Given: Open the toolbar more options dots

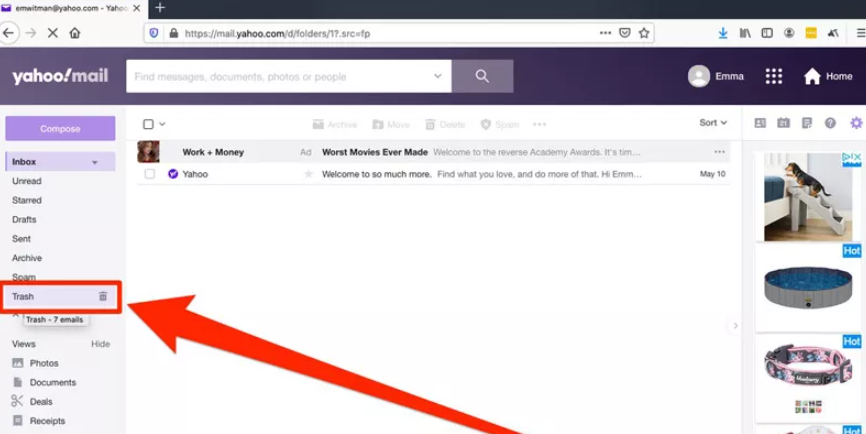Looking at the screenshot, I should [x=540, y=125].
